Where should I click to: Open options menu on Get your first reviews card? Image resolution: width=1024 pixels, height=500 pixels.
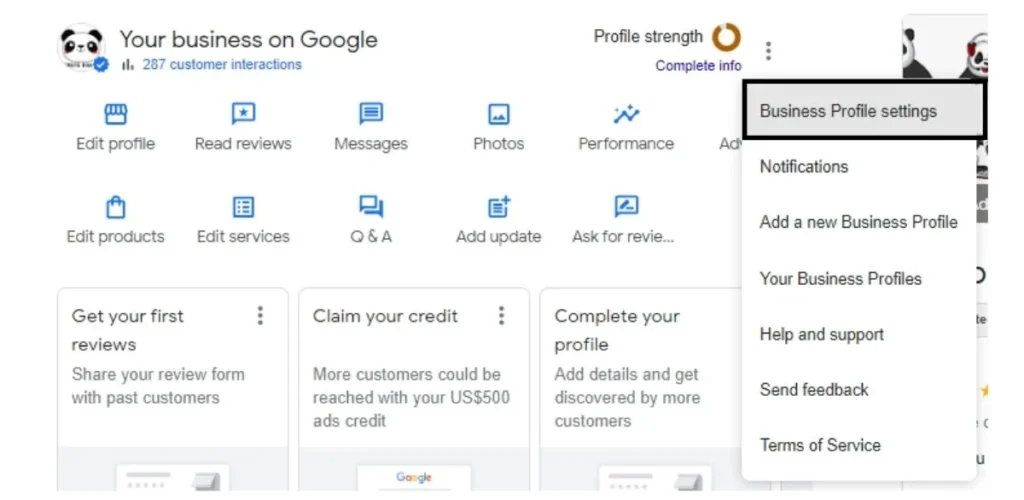tap(260, 315)
